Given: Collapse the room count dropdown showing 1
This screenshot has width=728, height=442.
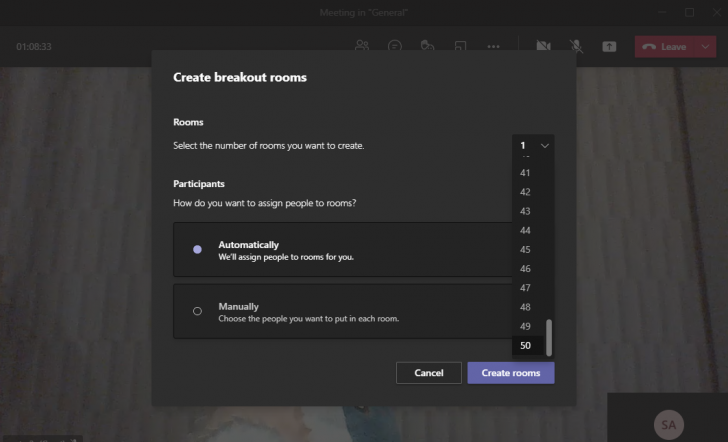Looking at the screenshot, I should point(533,146).
